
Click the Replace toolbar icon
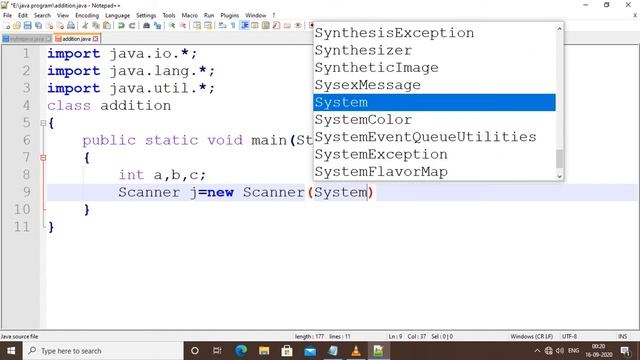[157, 25]
